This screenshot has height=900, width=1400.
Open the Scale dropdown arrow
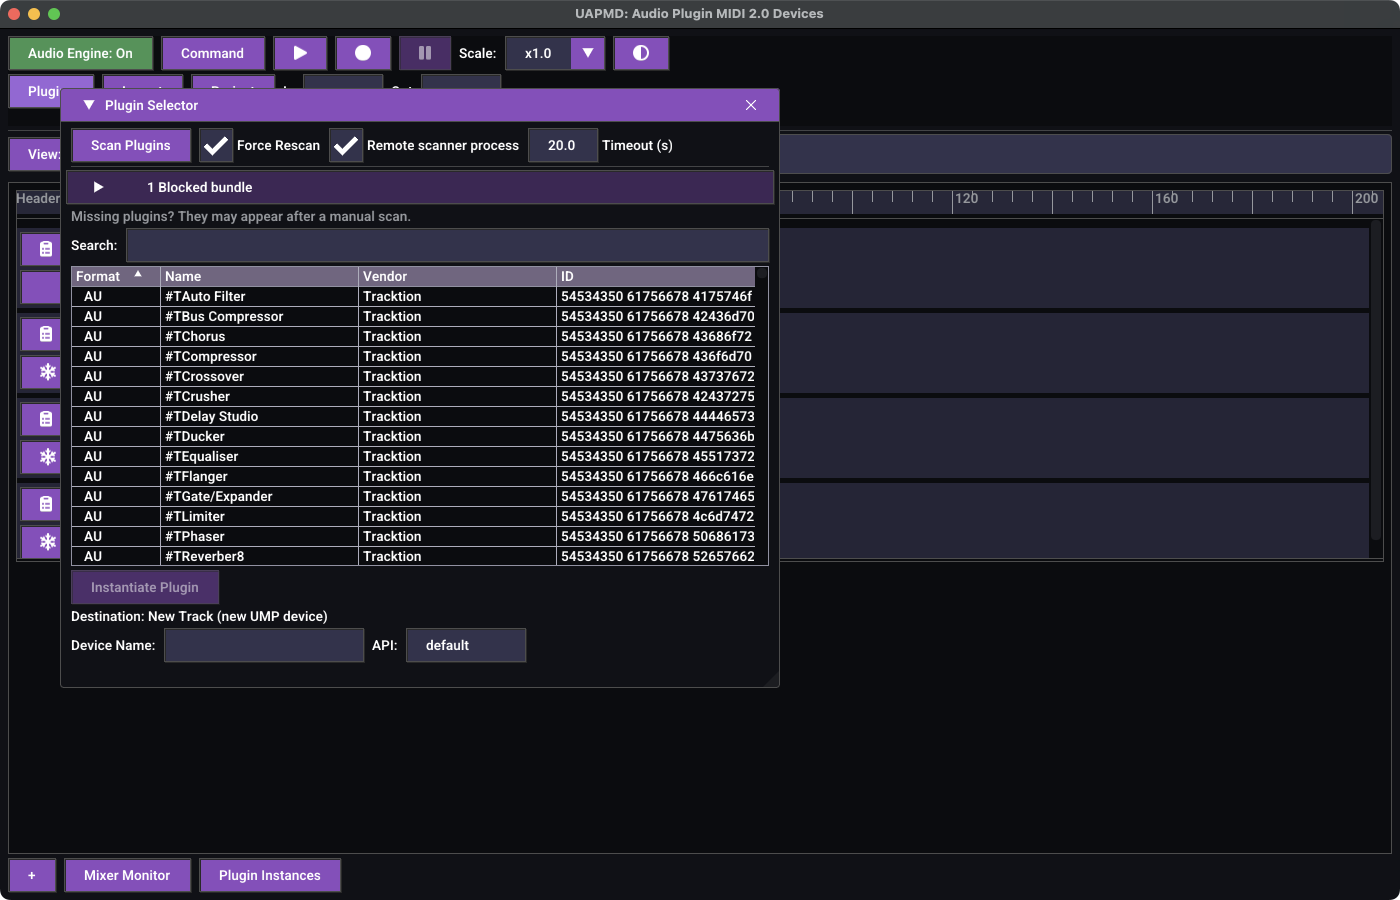point(588,53)
